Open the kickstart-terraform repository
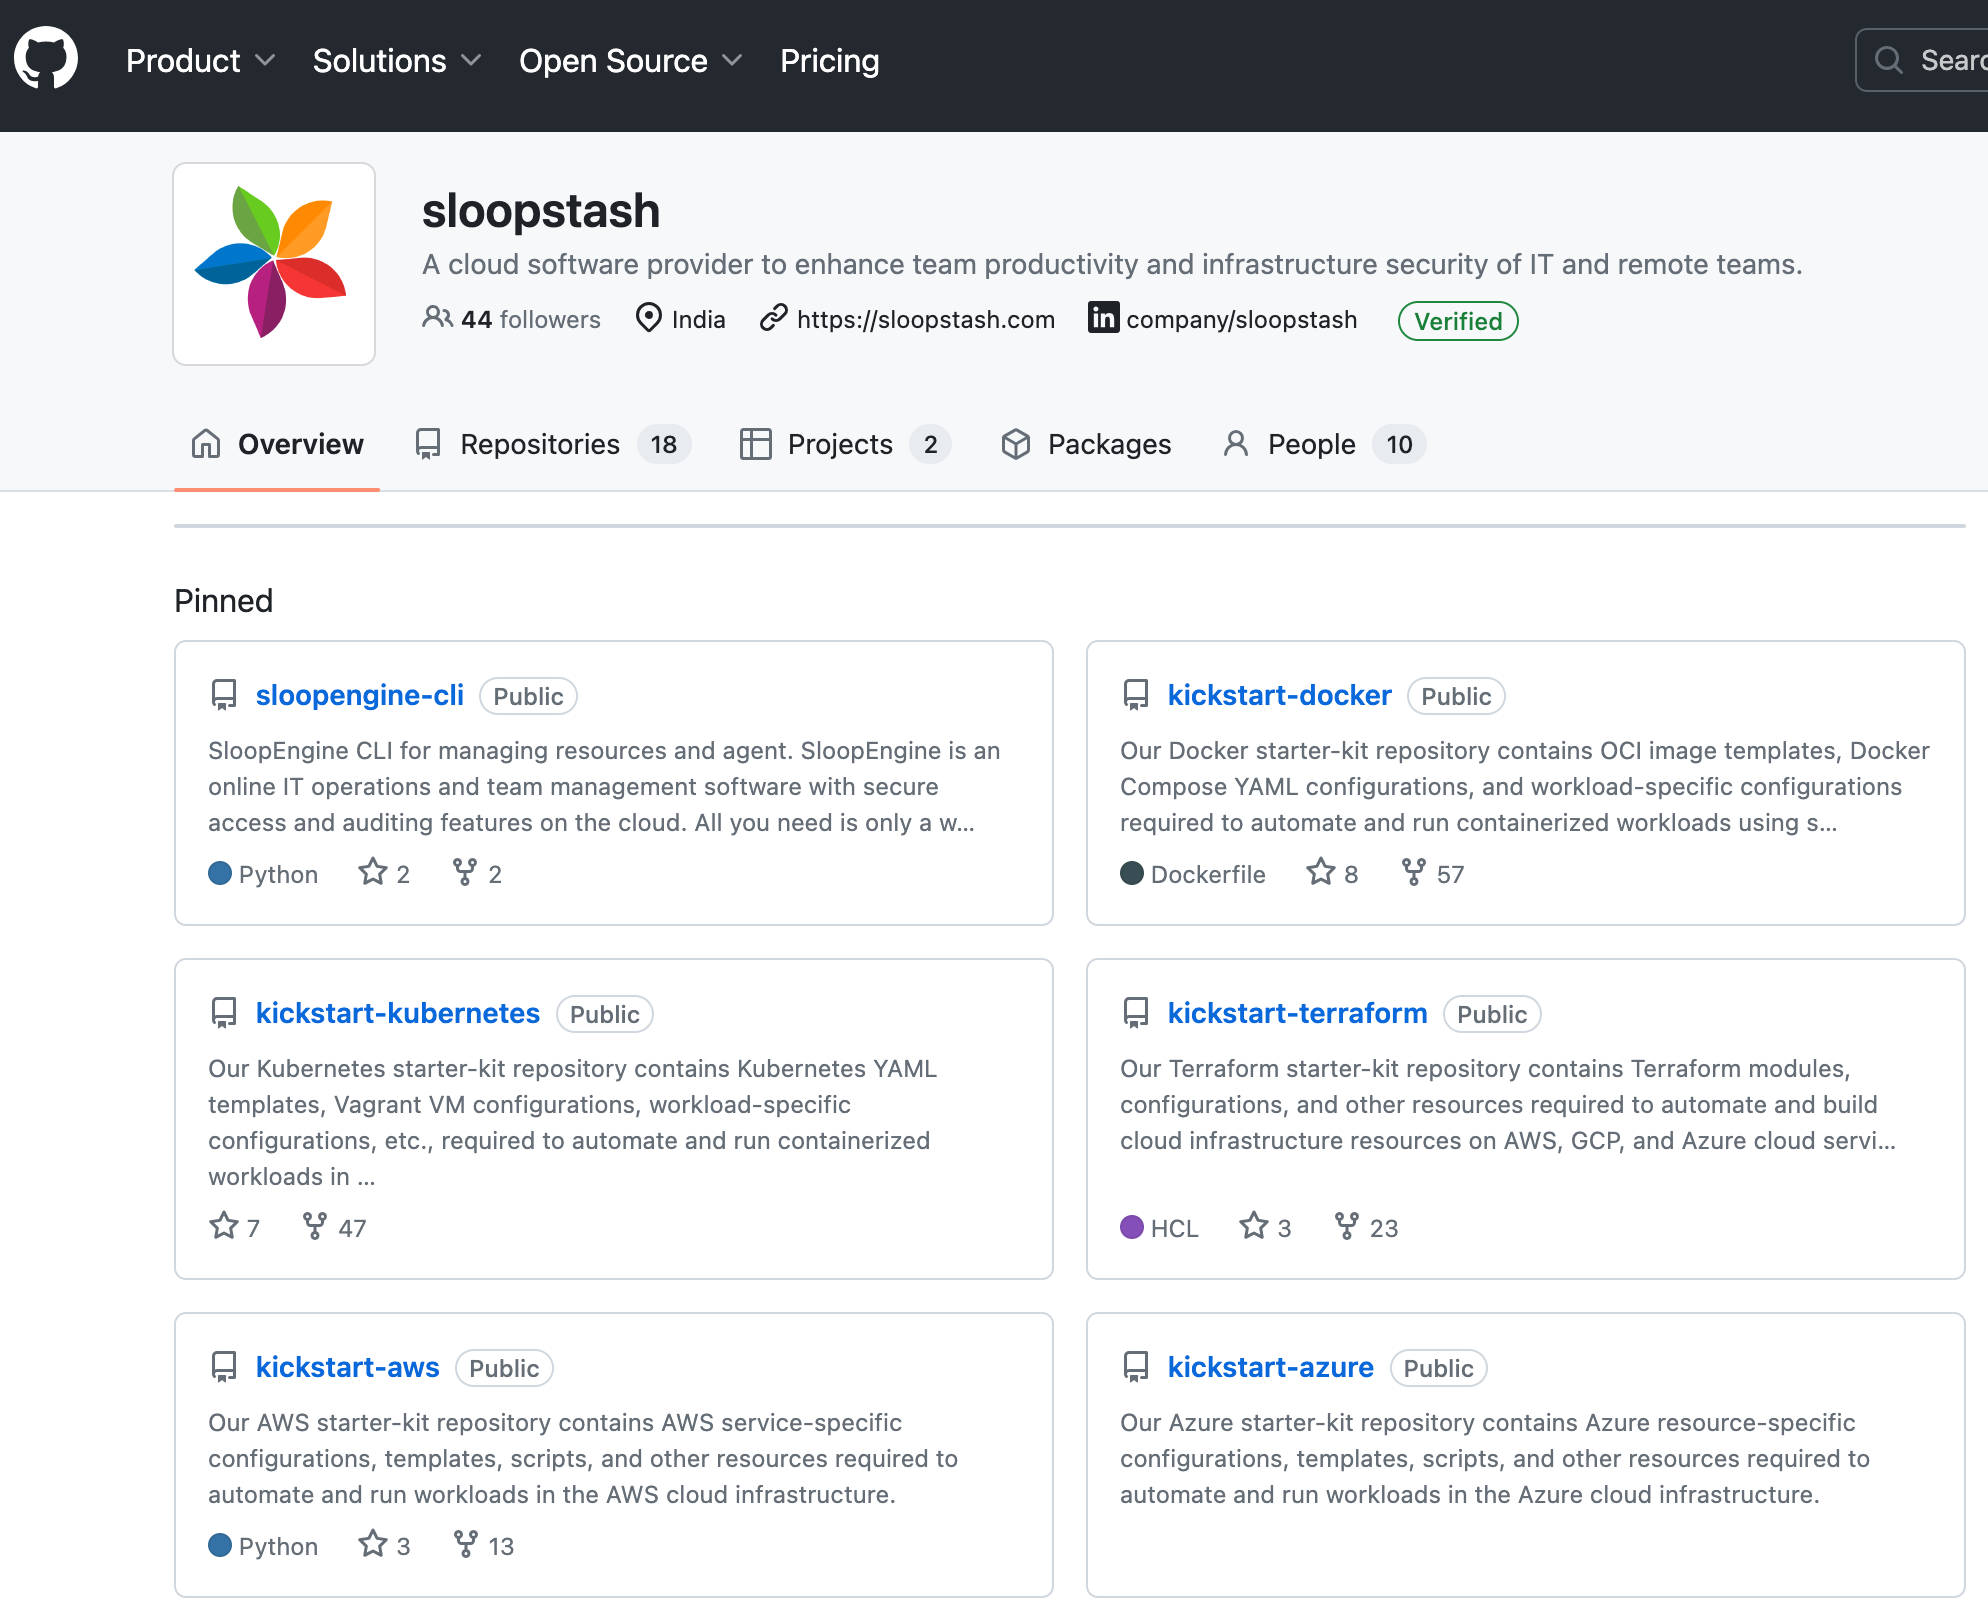 click(x=1297, y=1013)
